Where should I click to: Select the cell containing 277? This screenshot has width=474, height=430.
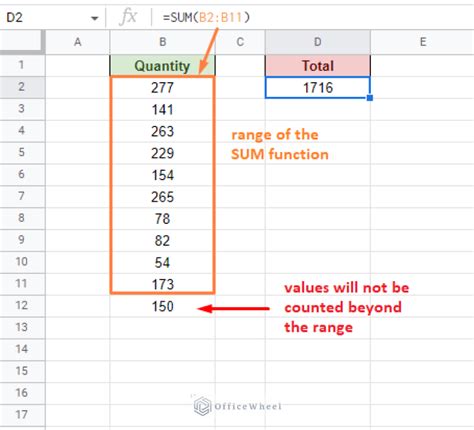pos(162,88)
